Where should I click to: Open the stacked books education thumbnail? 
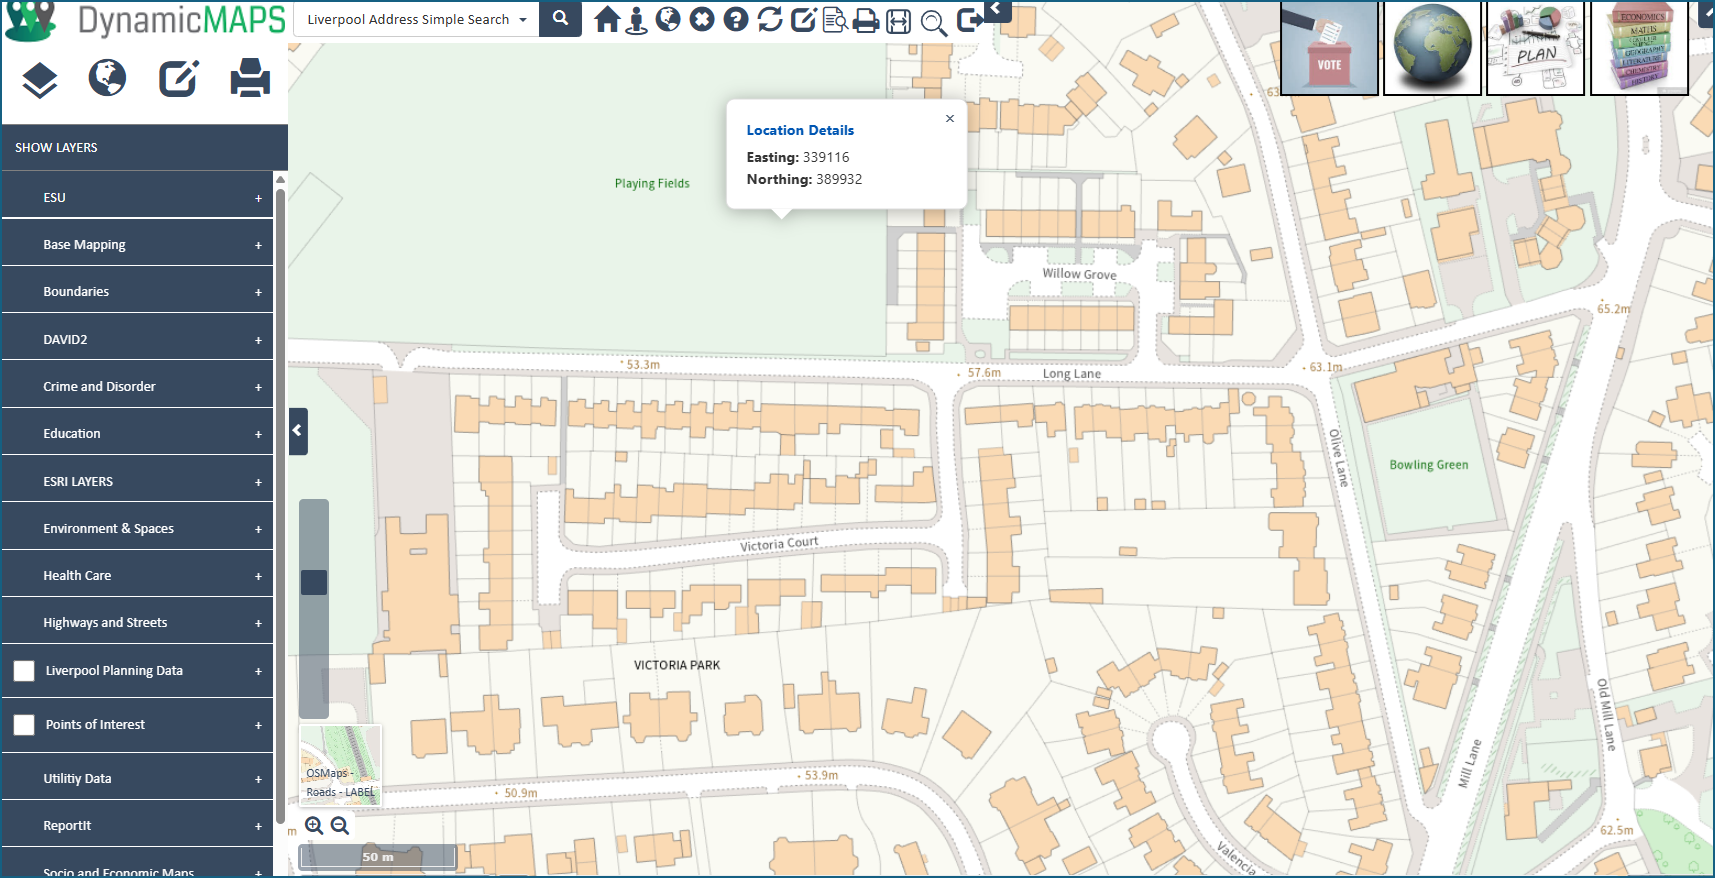tap(1639, 48)
